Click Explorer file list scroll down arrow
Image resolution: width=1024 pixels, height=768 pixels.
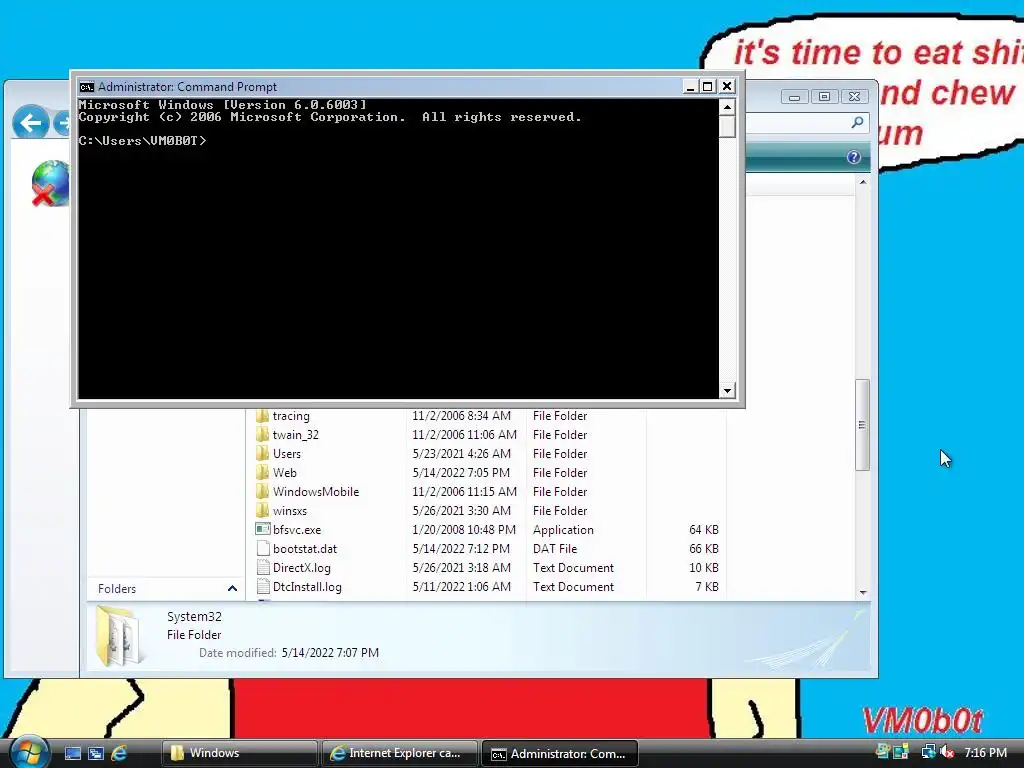[863, 592]
